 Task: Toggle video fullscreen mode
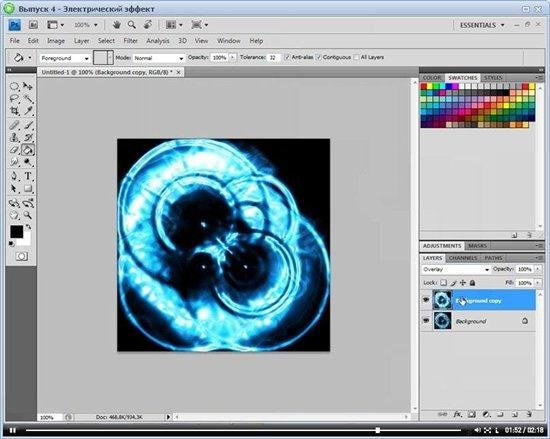pyautogui.click(x=488, y=430)
